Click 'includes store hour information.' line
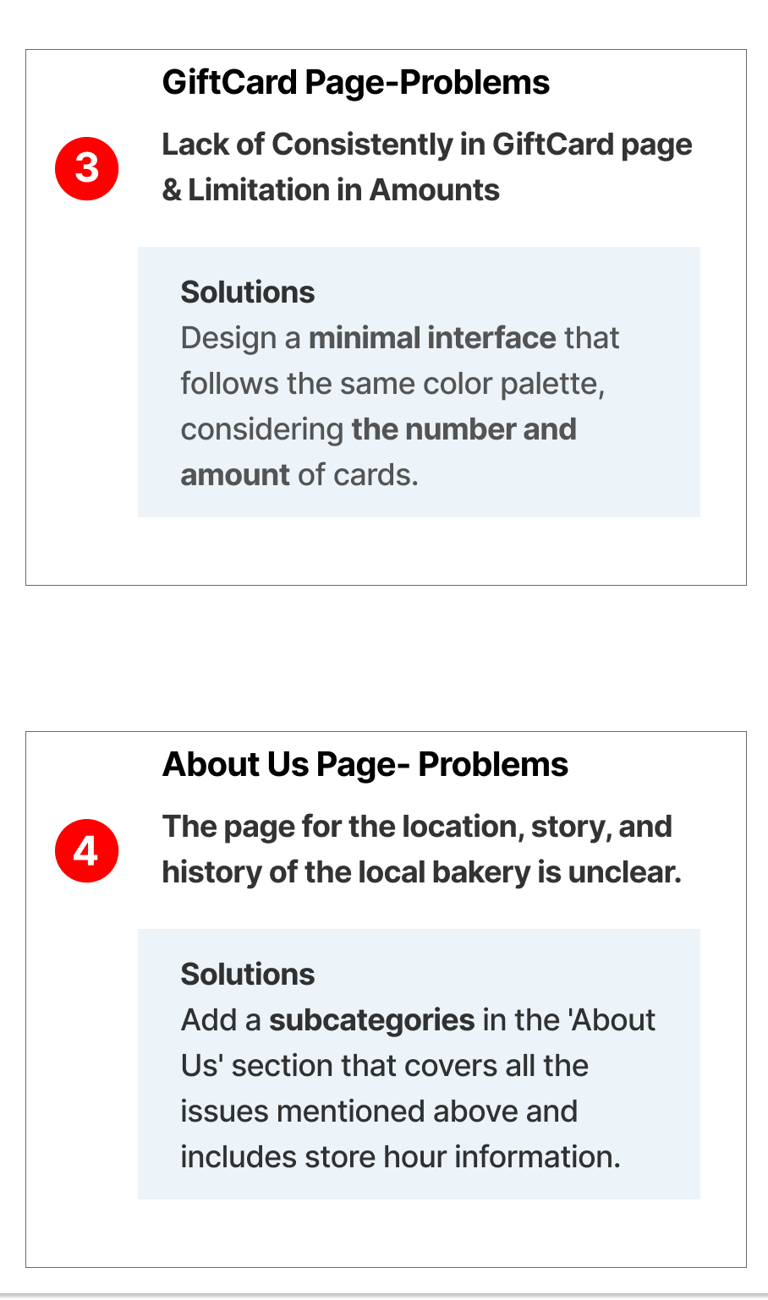 coord(400,1157)
